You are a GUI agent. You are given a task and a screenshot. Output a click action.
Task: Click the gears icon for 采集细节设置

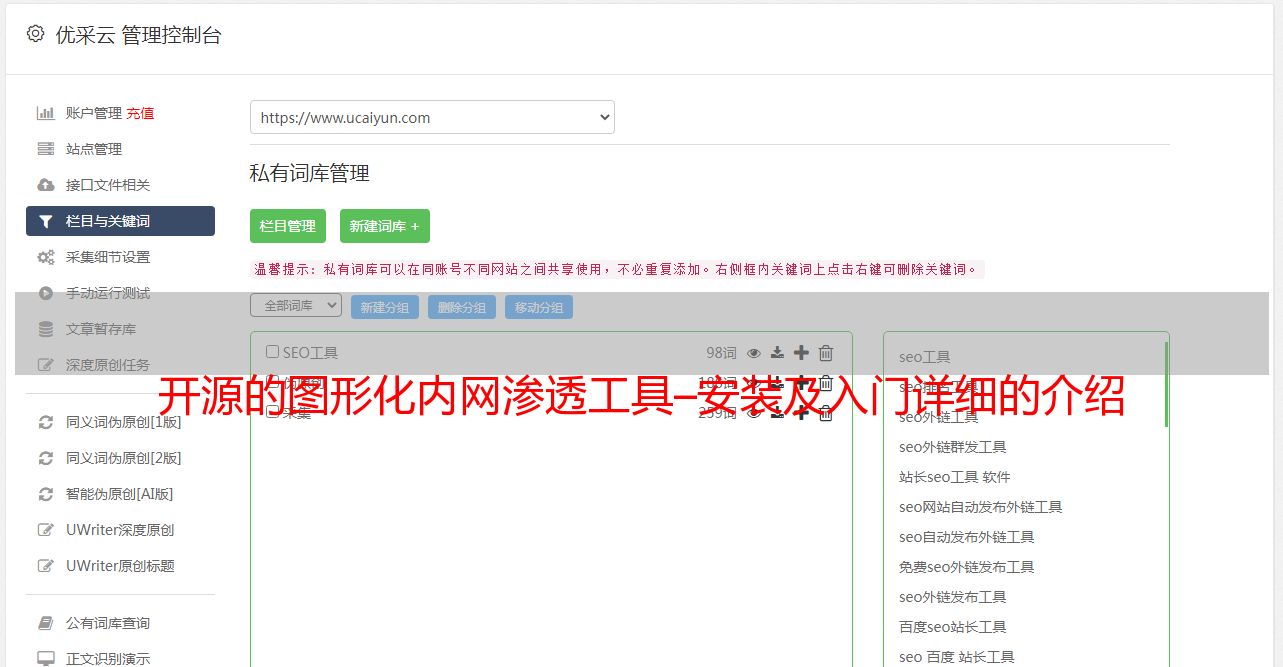46,257
